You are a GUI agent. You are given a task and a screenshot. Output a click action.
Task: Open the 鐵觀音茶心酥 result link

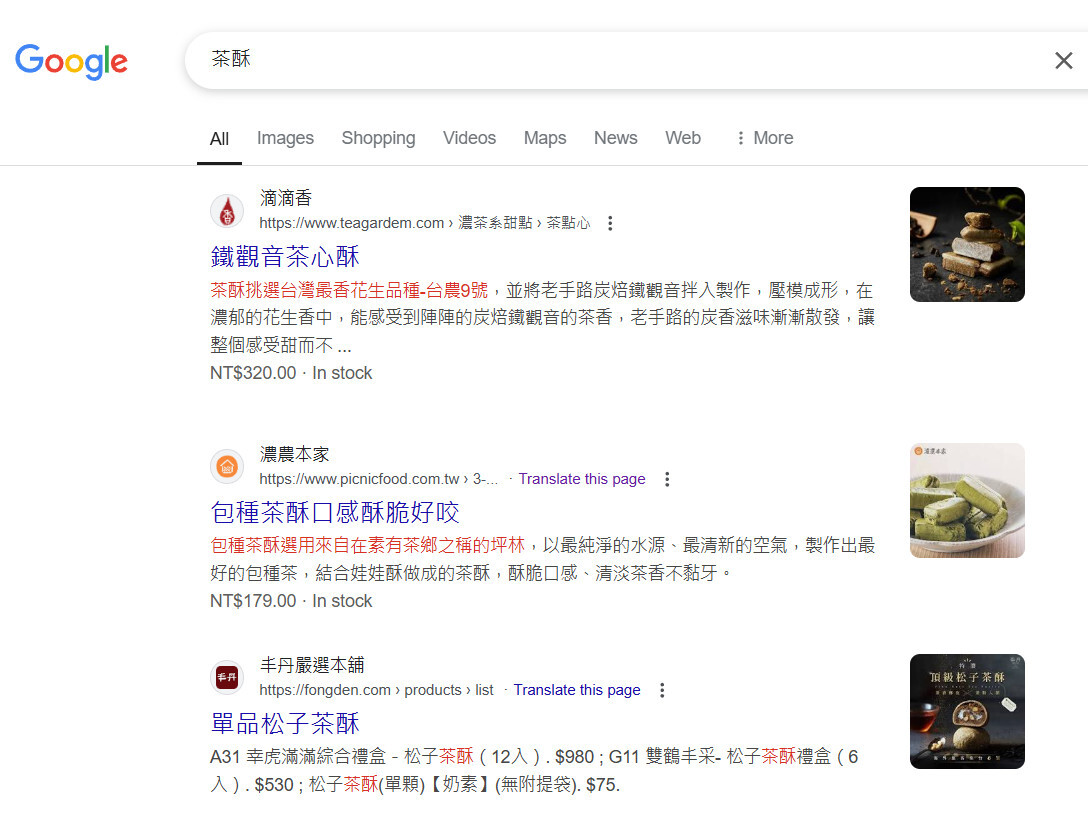coord(285,256)
